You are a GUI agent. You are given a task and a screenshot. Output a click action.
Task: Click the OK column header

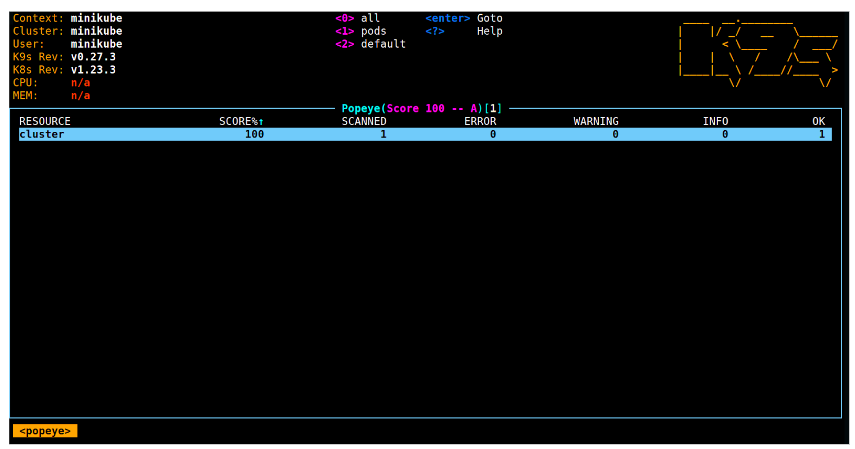pyautogui.click(x=818, y=121)
